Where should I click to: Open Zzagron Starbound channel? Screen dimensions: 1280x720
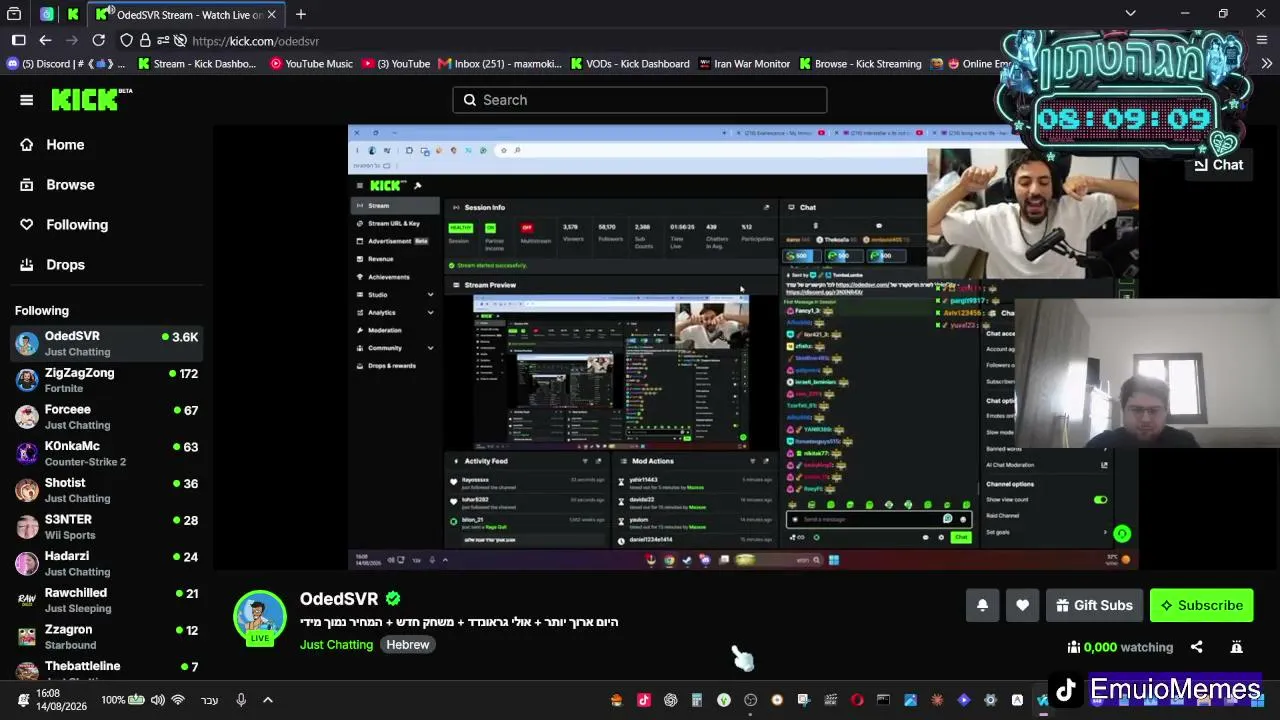107,637
